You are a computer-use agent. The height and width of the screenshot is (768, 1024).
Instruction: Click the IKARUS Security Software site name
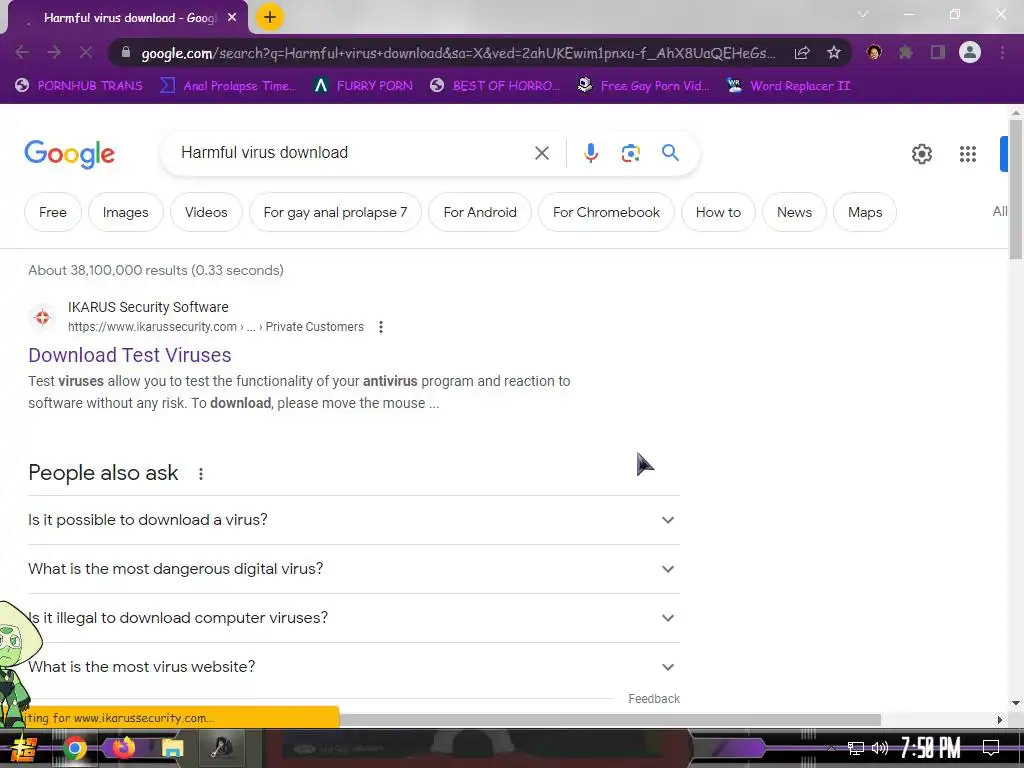click(148, 307)
